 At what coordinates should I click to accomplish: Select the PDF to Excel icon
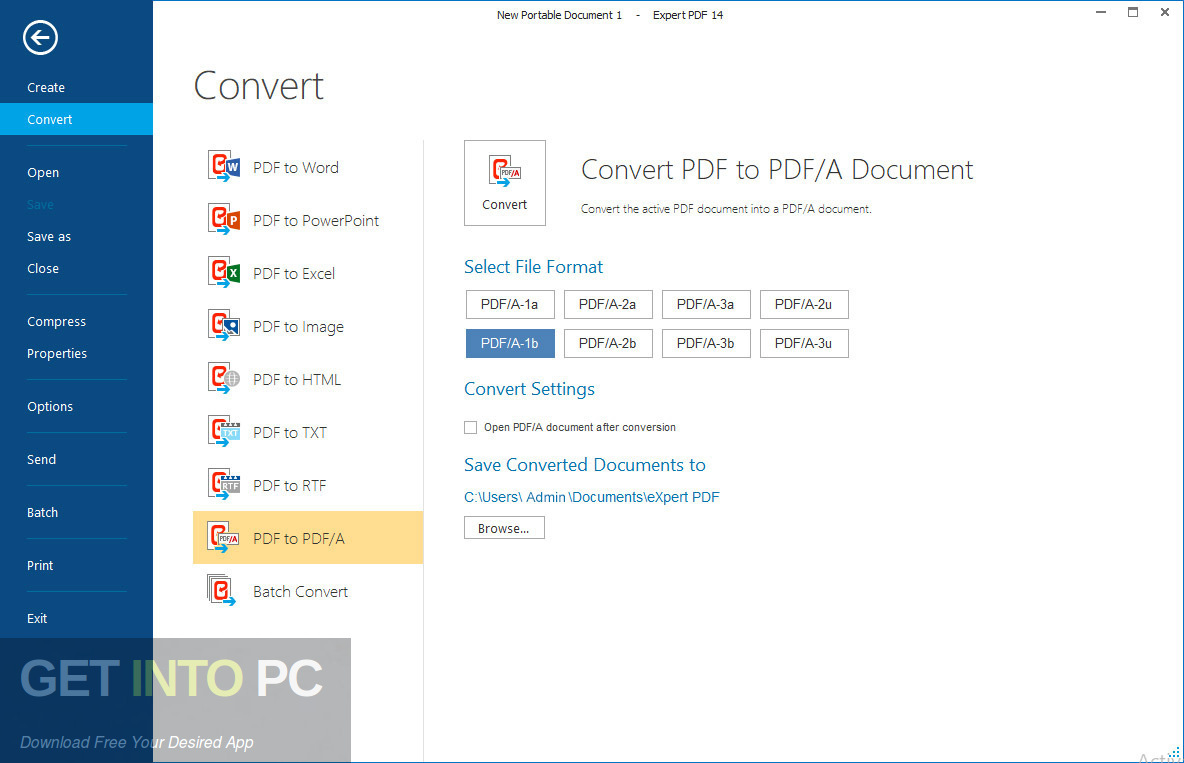point(224,272)
